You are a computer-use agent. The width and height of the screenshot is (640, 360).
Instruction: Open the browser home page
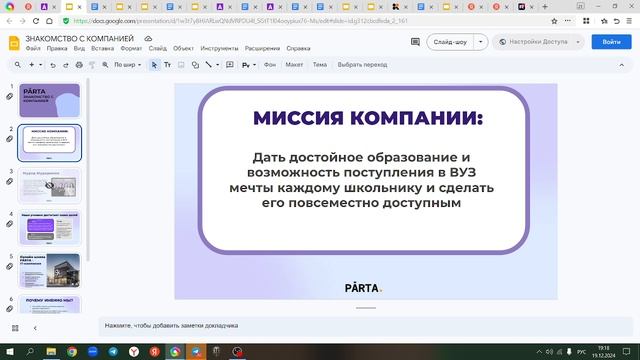click(49, 21)
